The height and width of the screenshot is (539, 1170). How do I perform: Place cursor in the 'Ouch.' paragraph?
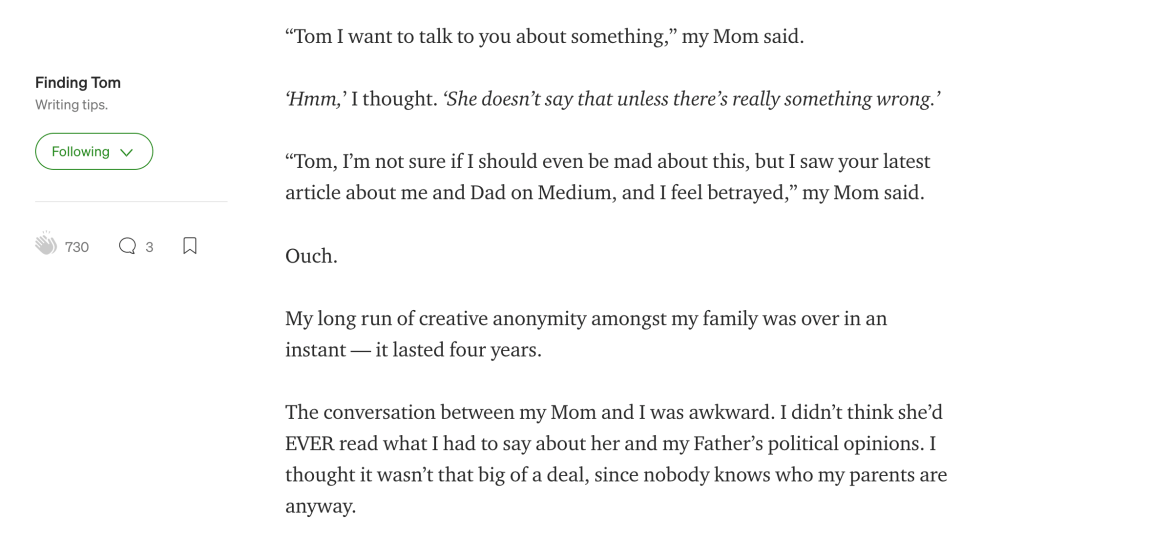click(x=311, y=256)
